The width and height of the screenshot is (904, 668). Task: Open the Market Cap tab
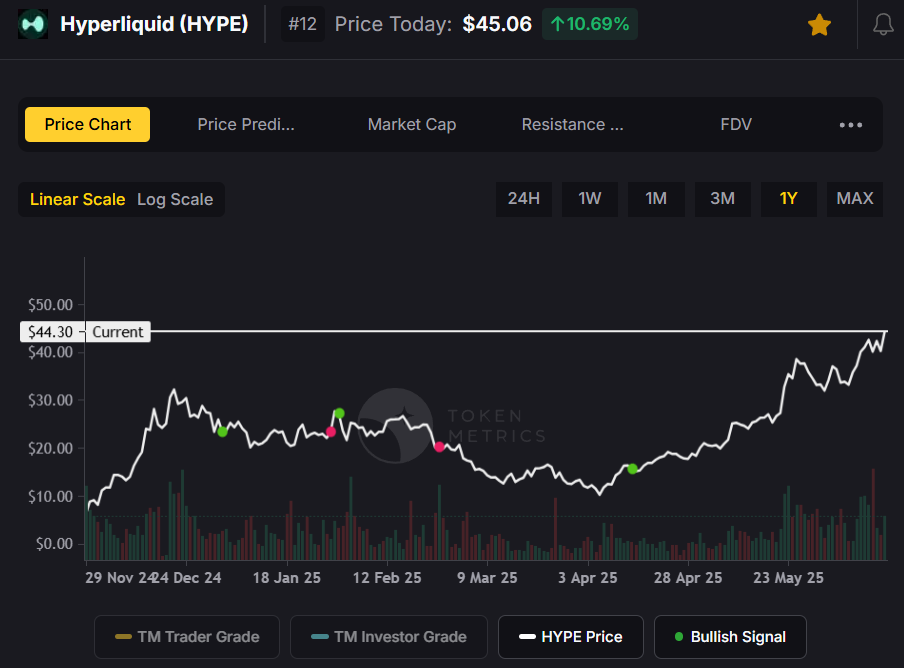[412, 124]
